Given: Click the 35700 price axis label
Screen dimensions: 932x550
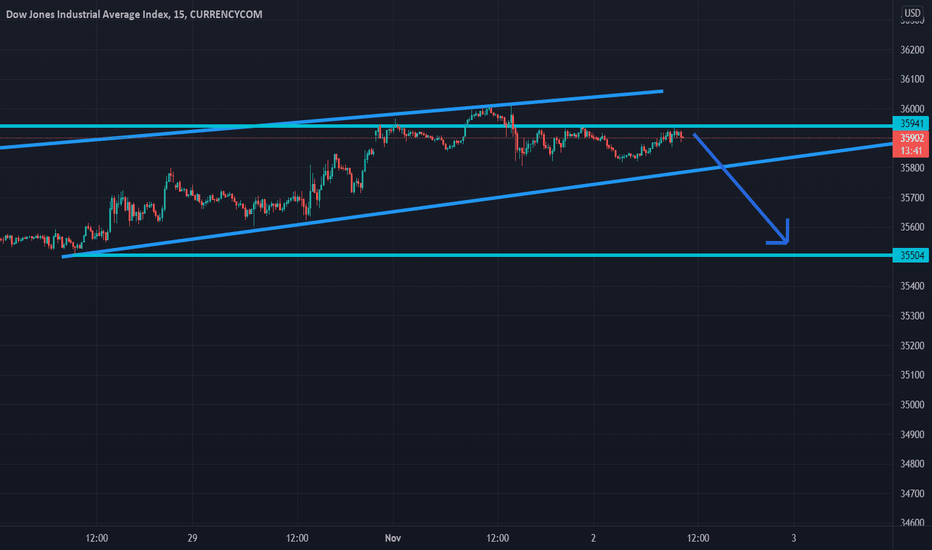Looking at the screenshot, I should tap(912, 197).
